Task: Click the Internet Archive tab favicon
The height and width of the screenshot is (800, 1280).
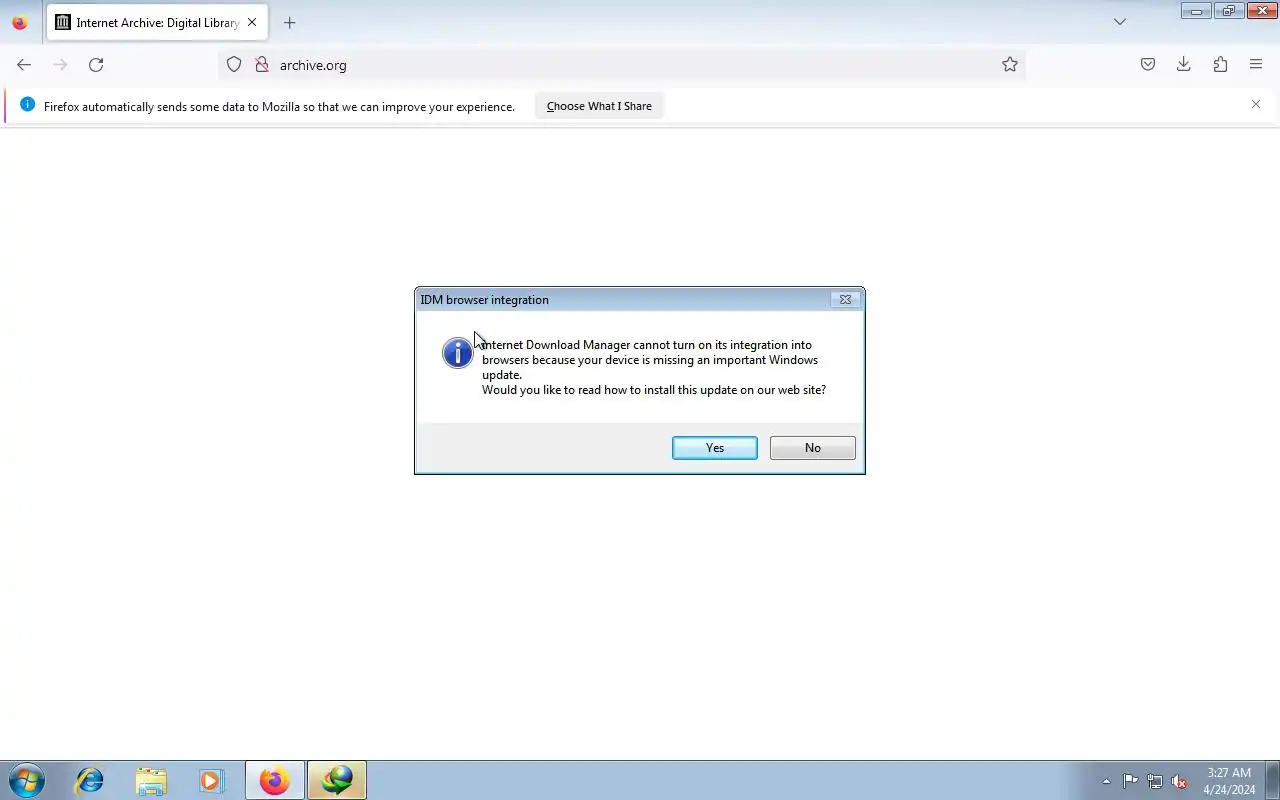Action: pos(63,22)
